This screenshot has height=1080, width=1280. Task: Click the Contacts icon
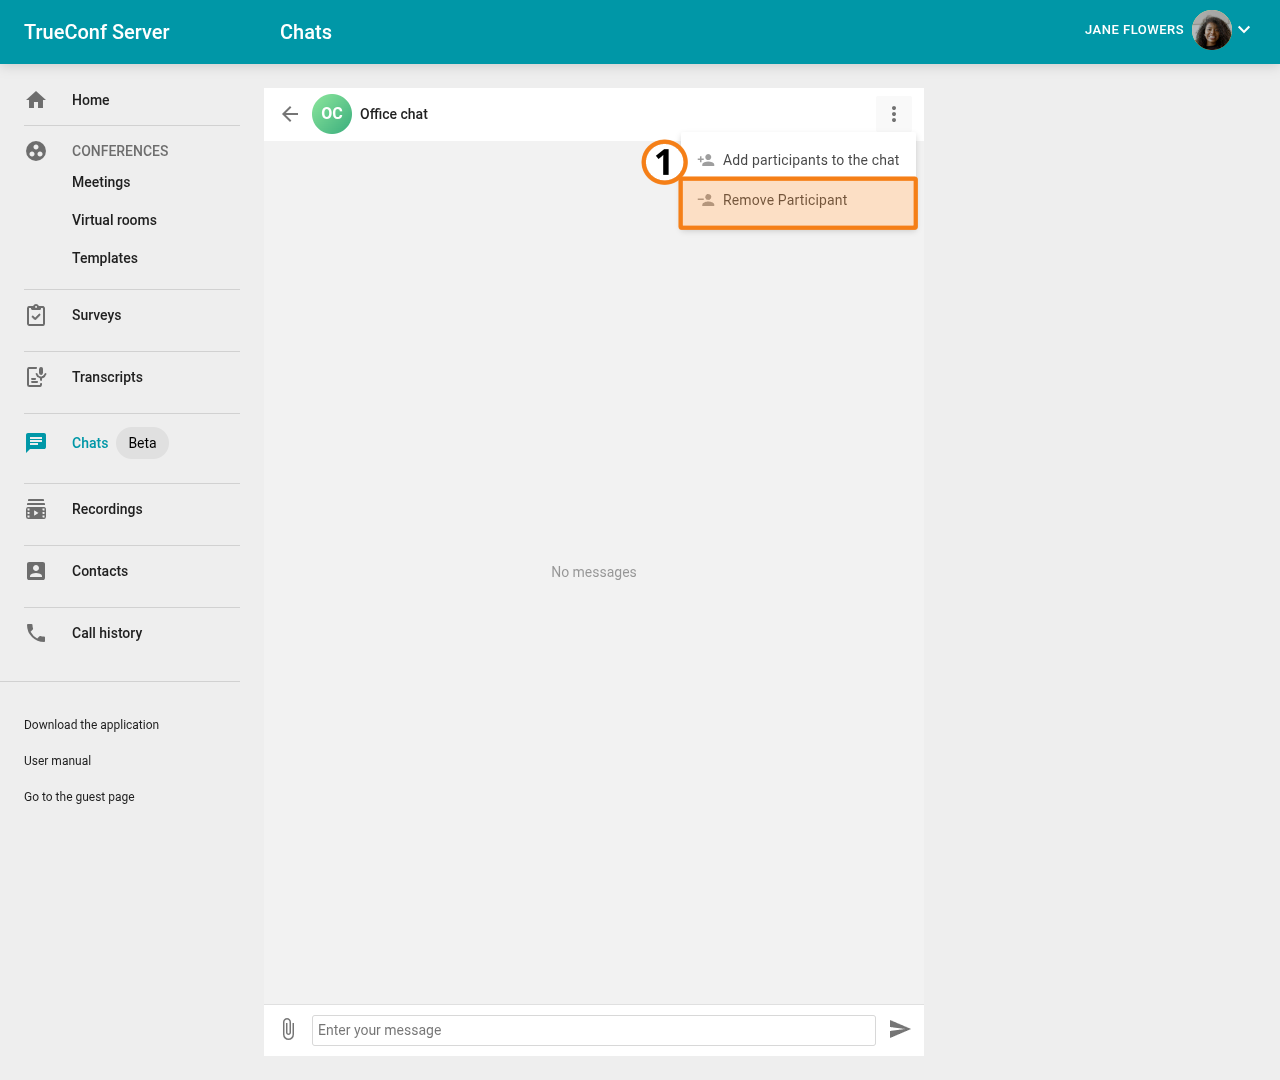[x=36, y=571]
